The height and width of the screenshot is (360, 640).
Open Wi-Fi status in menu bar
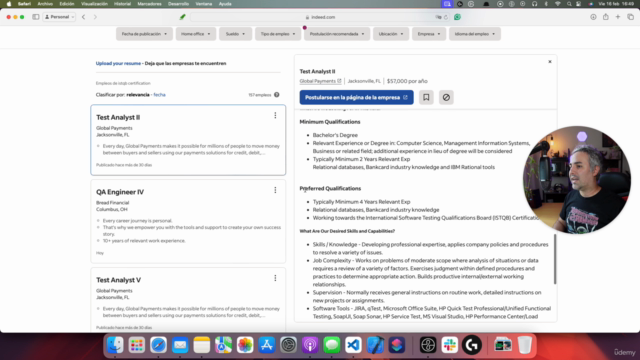[x=558, y=4]
